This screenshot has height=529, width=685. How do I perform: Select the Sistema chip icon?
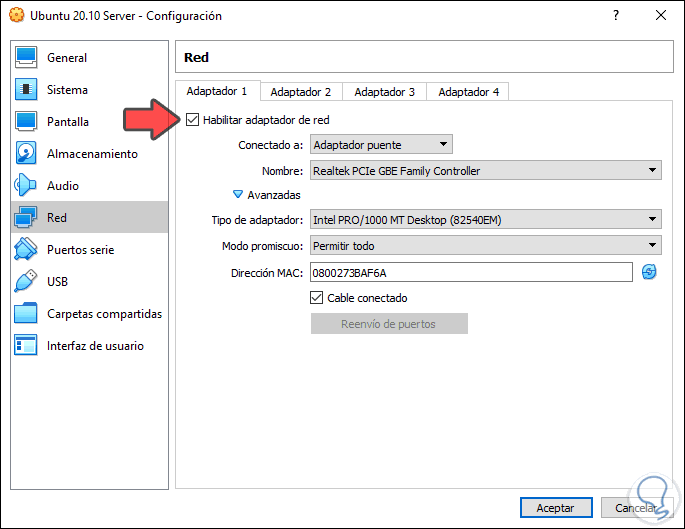pos(27,90)
